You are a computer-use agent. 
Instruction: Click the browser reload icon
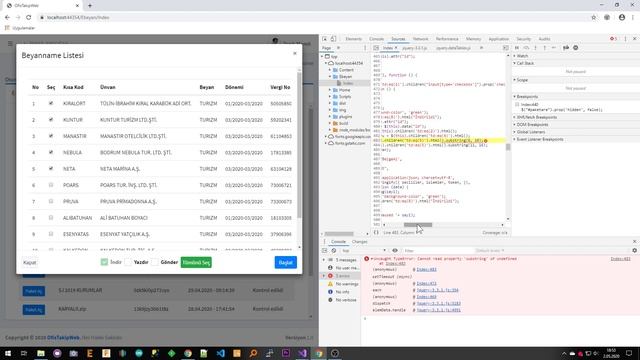coord(29,18)
